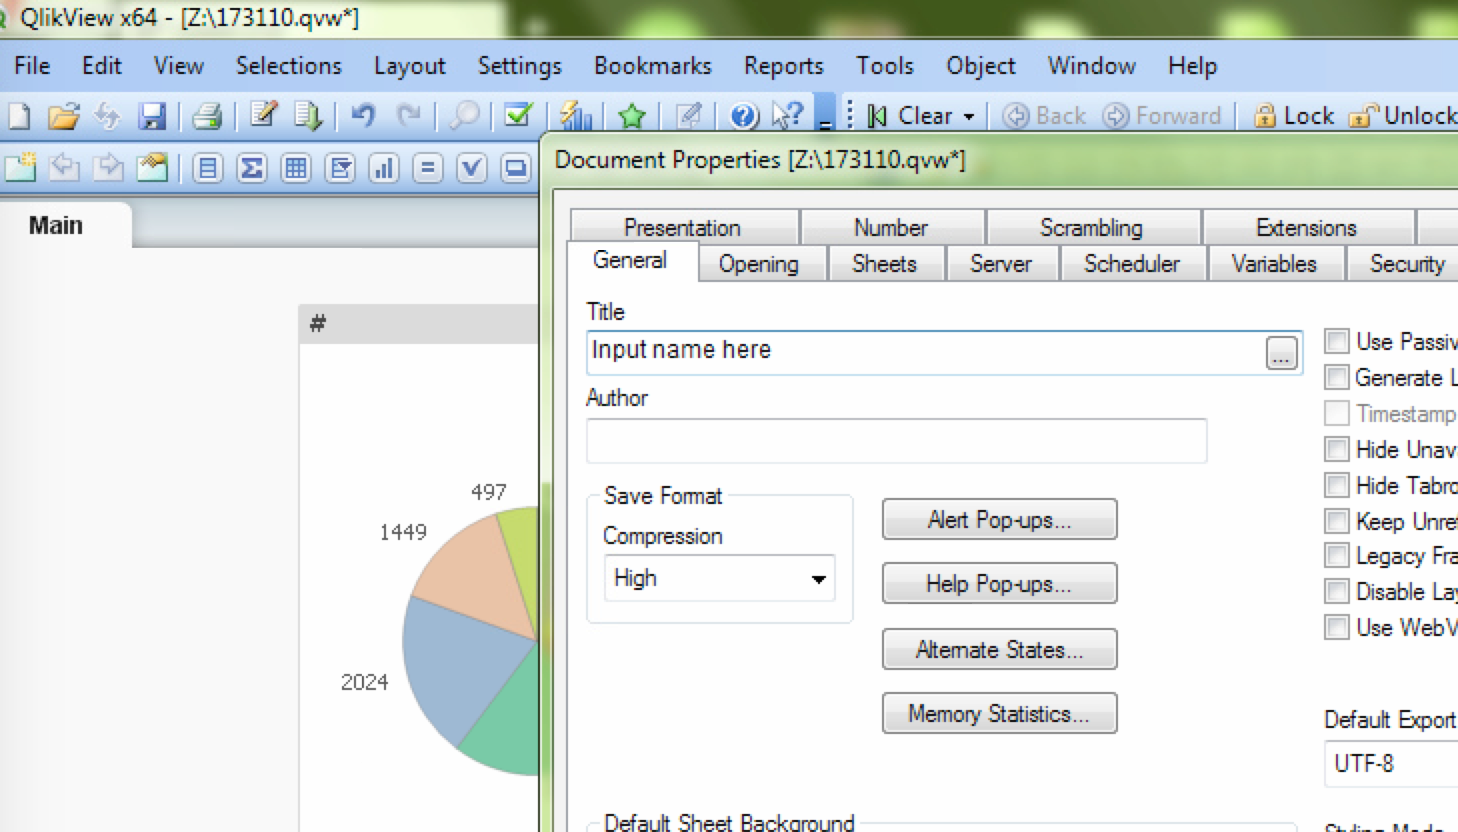
Task: Click the Forward toolbar button
Action: [x=1162, y=116]
